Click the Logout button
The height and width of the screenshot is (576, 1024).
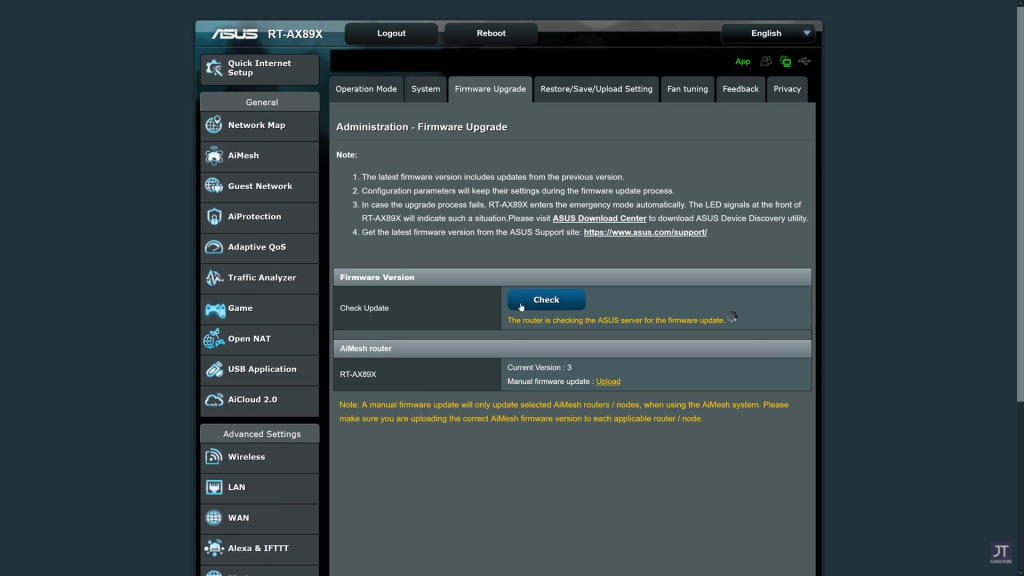coord(391,33)
